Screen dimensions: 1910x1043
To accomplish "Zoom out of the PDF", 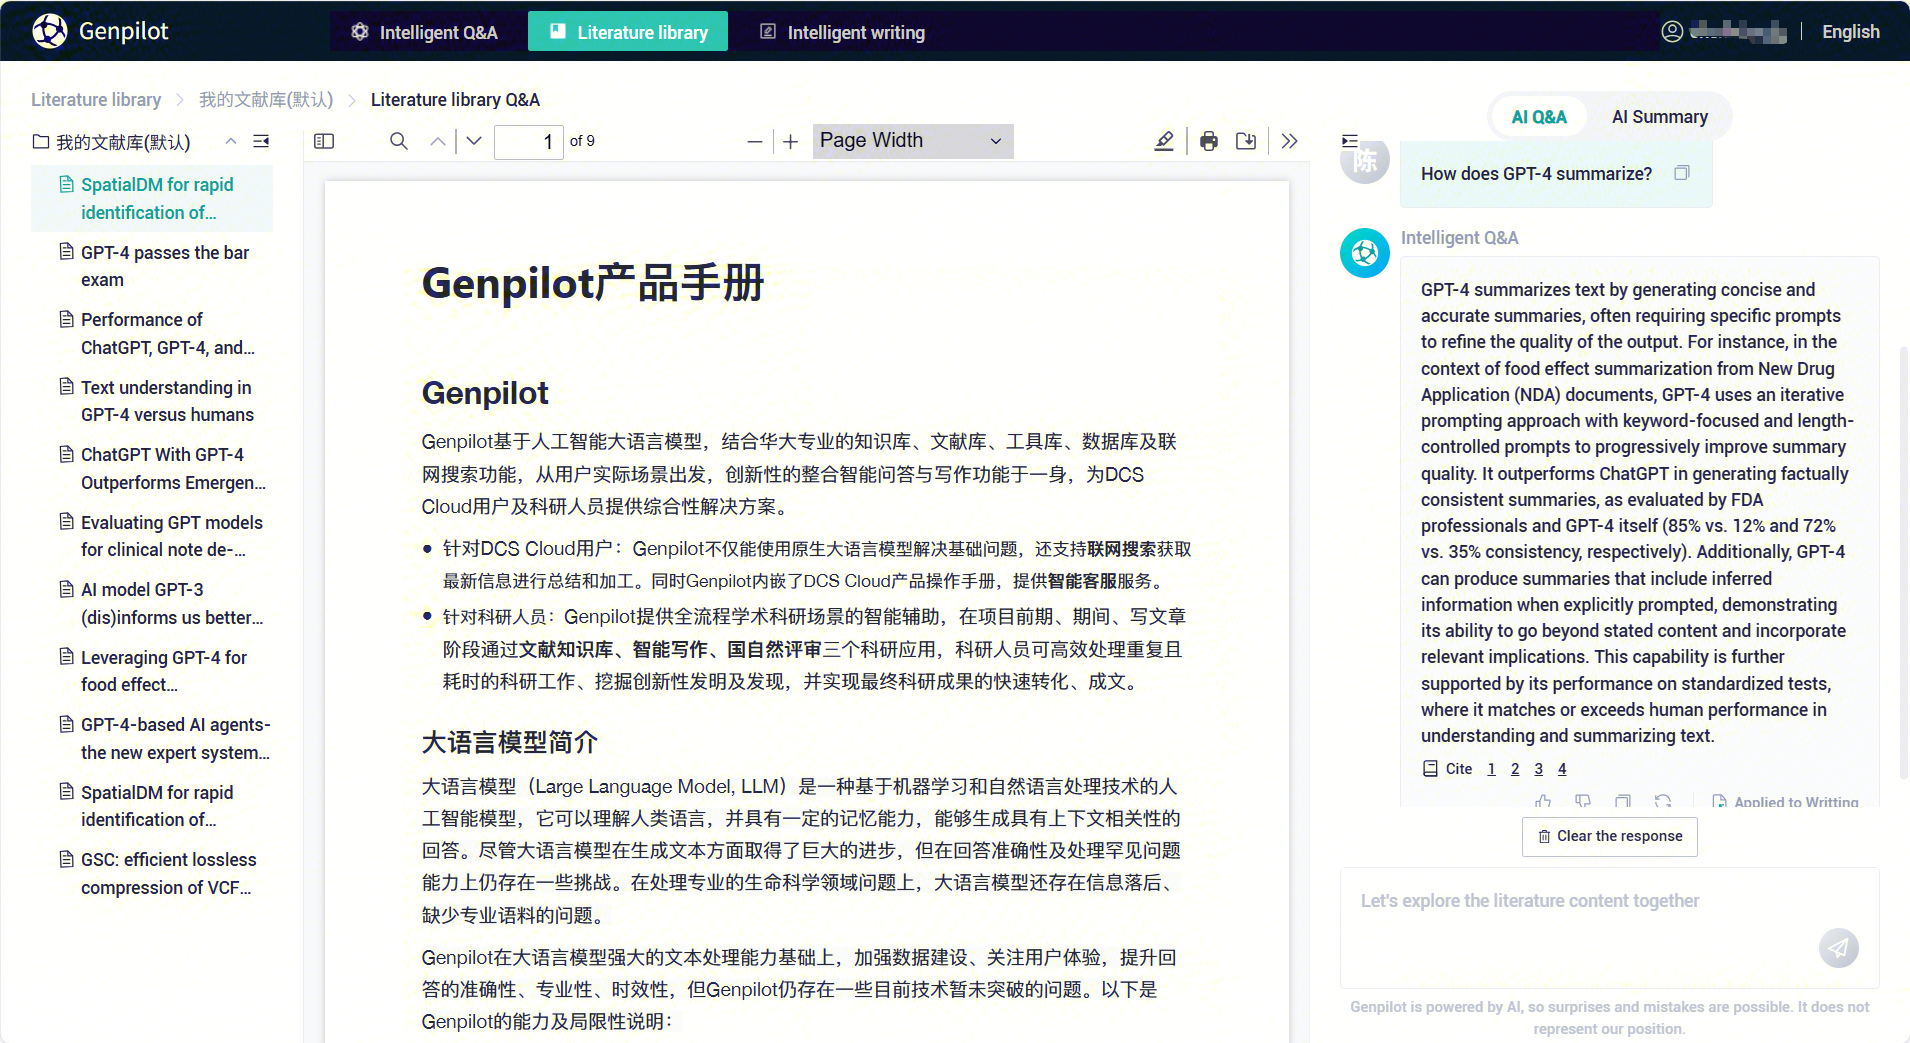I will [755, 142].
